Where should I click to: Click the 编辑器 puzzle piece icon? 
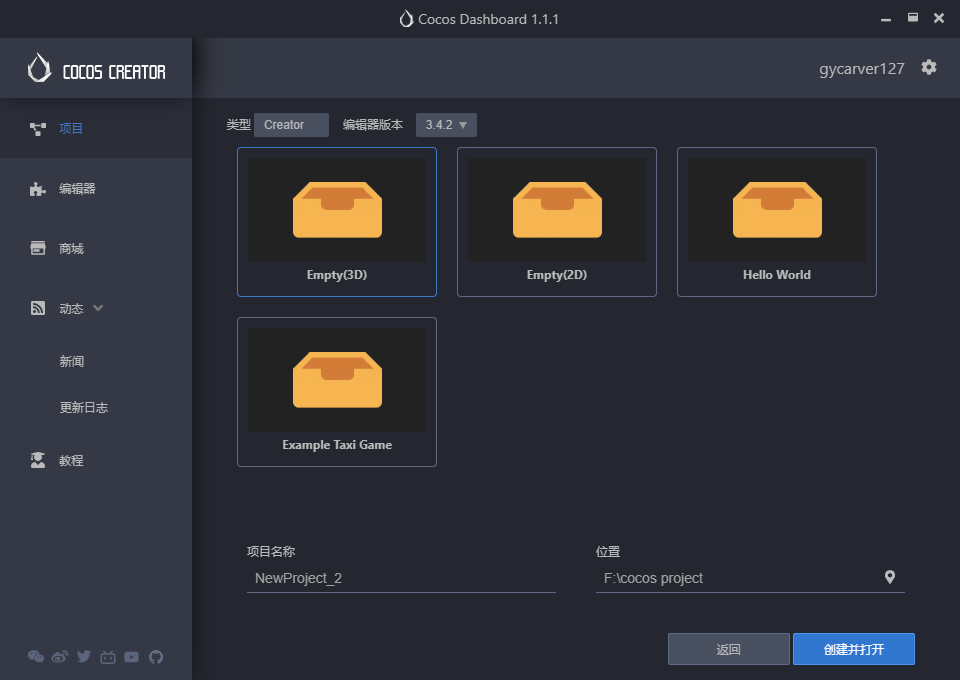pos(38,189)
